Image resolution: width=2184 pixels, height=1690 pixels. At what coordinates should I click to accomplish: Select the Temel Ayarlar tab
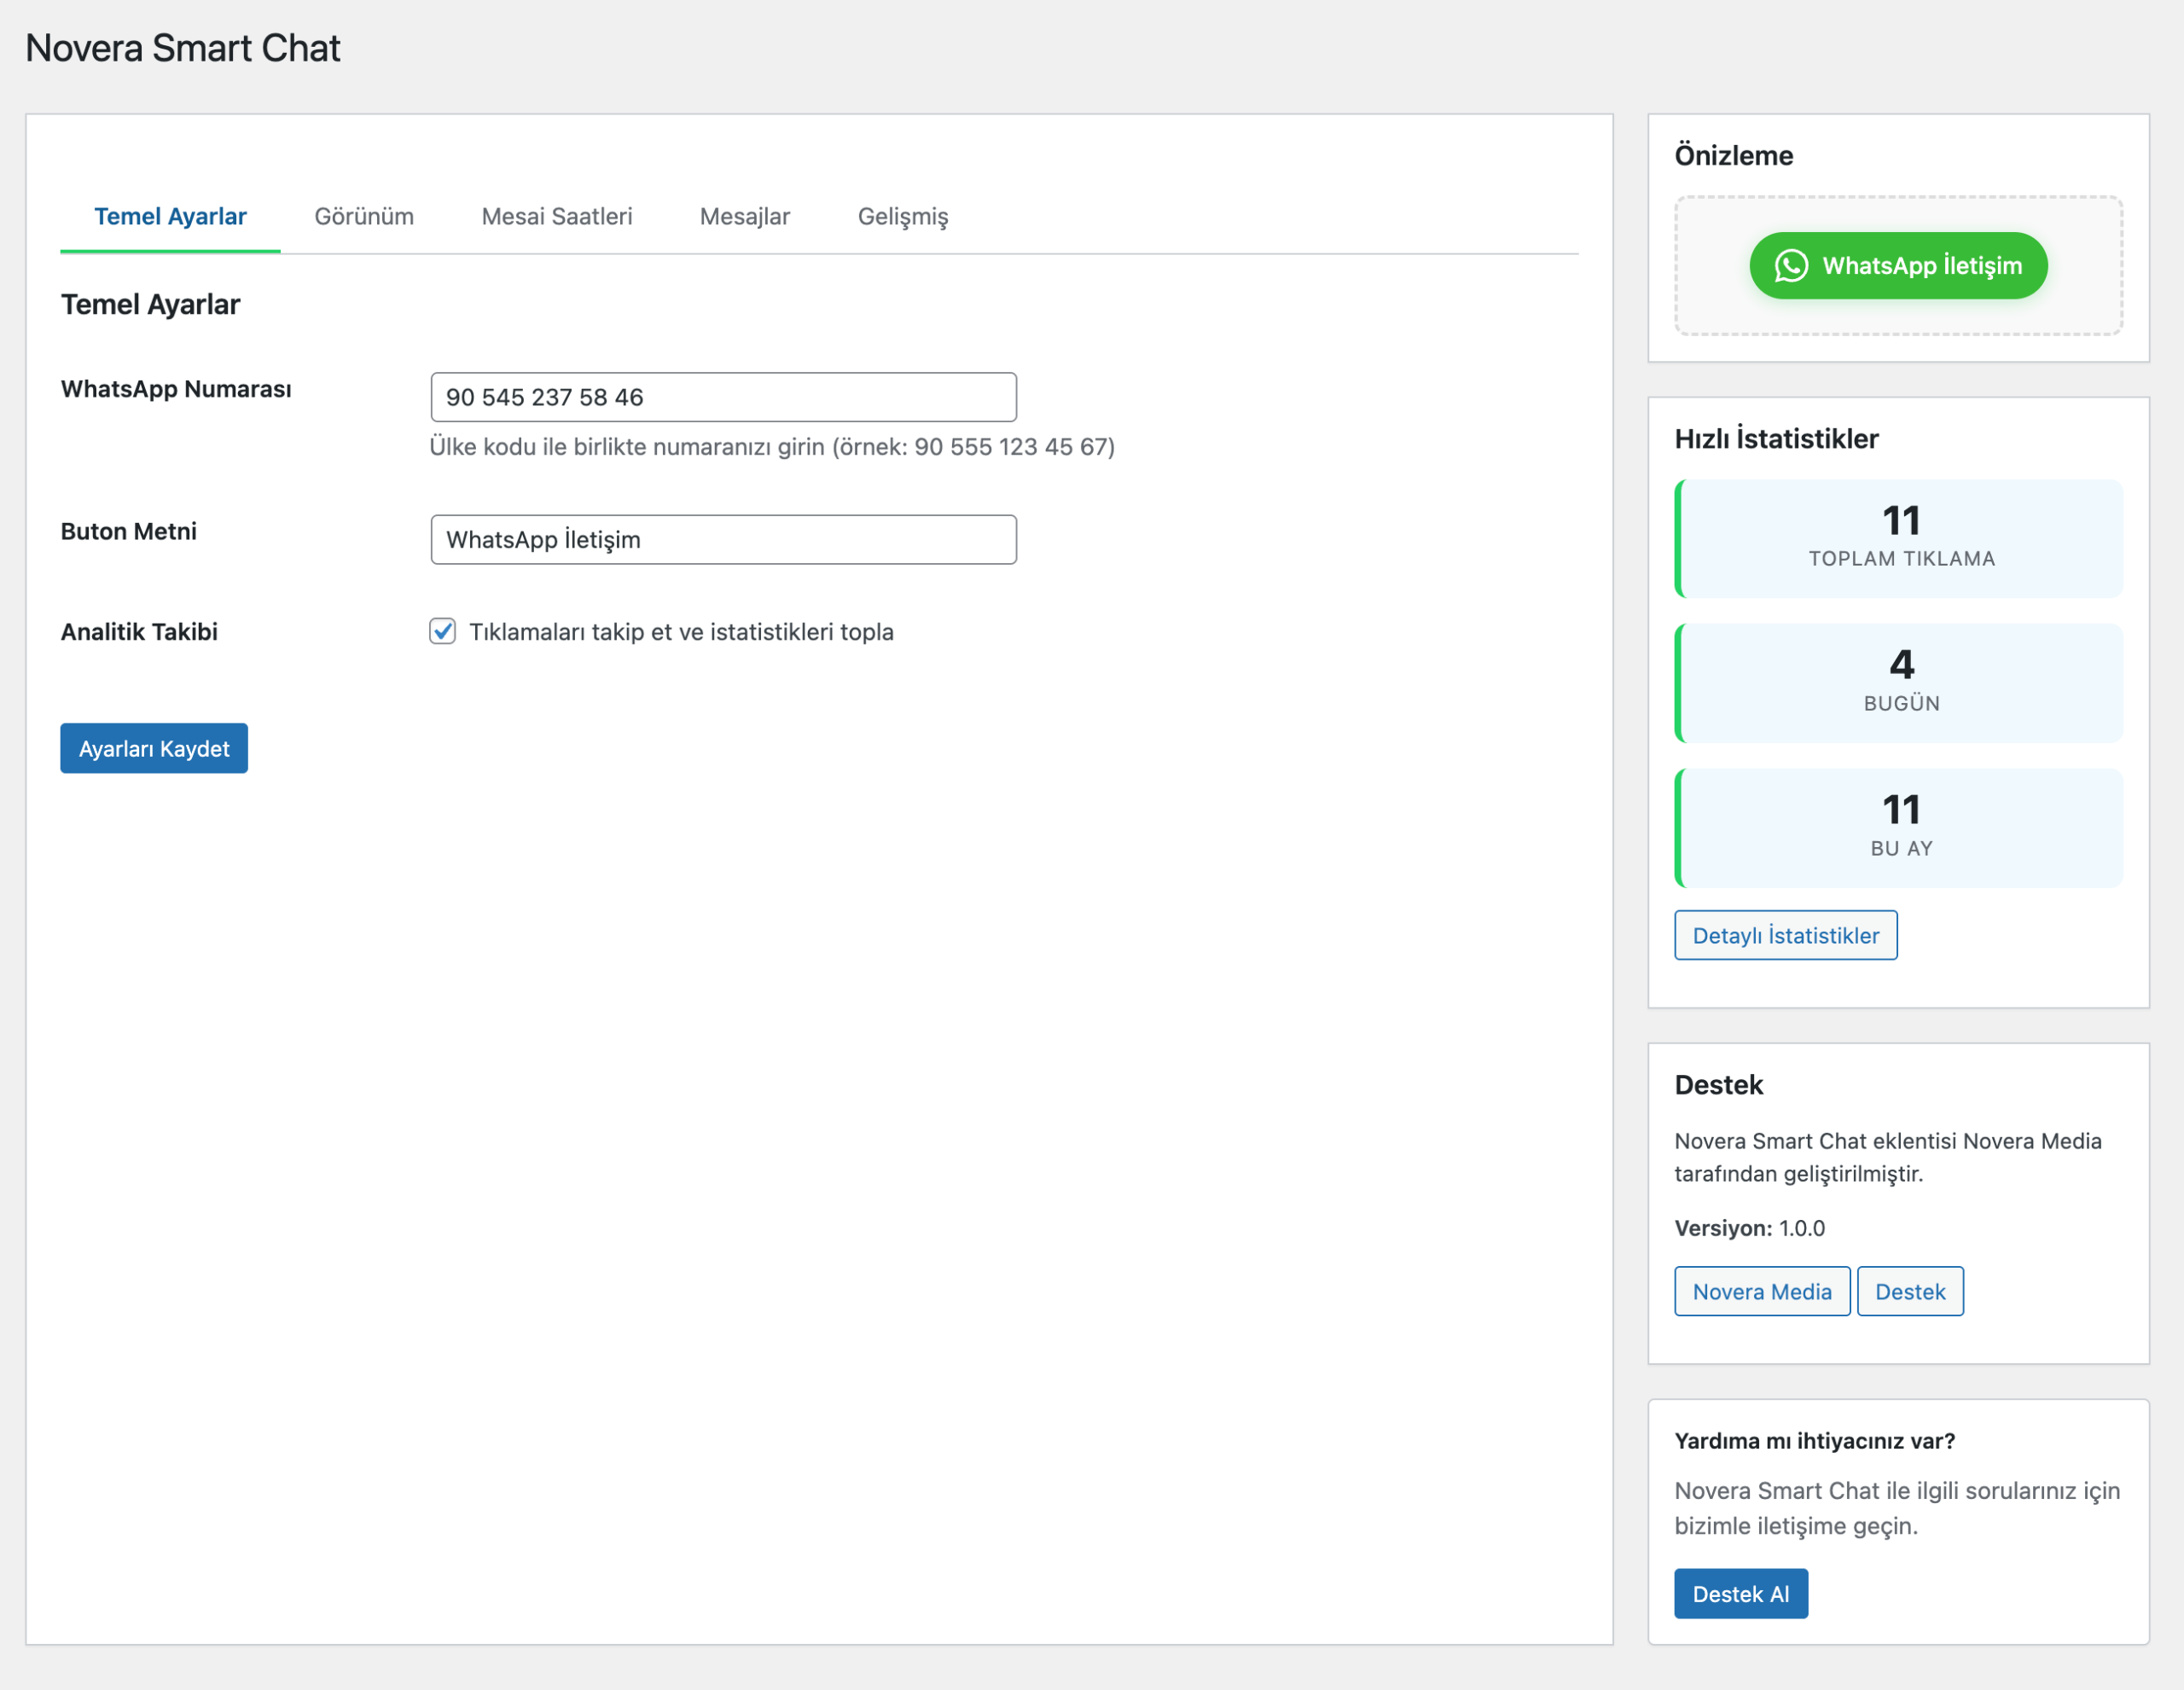tap(170, 216)
